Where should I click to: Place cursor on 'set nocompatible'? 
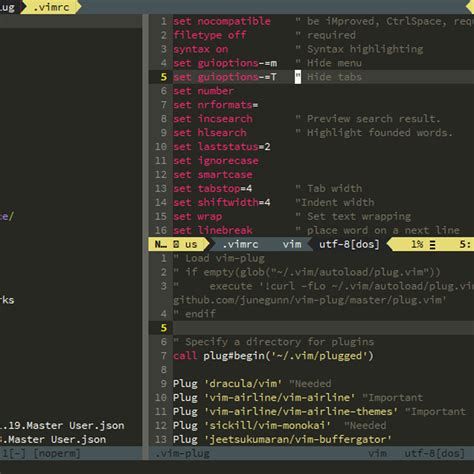click(222, 21)
